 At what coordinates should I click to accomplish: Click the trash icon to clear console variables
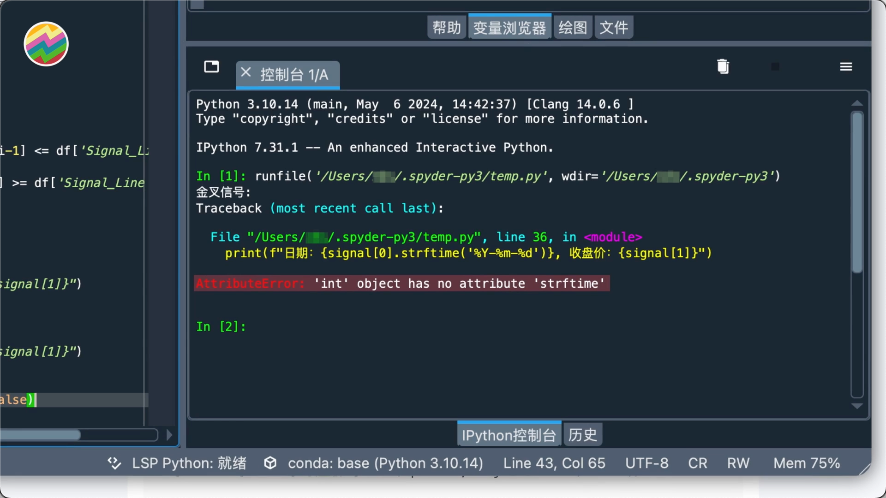tap(723, 67)
